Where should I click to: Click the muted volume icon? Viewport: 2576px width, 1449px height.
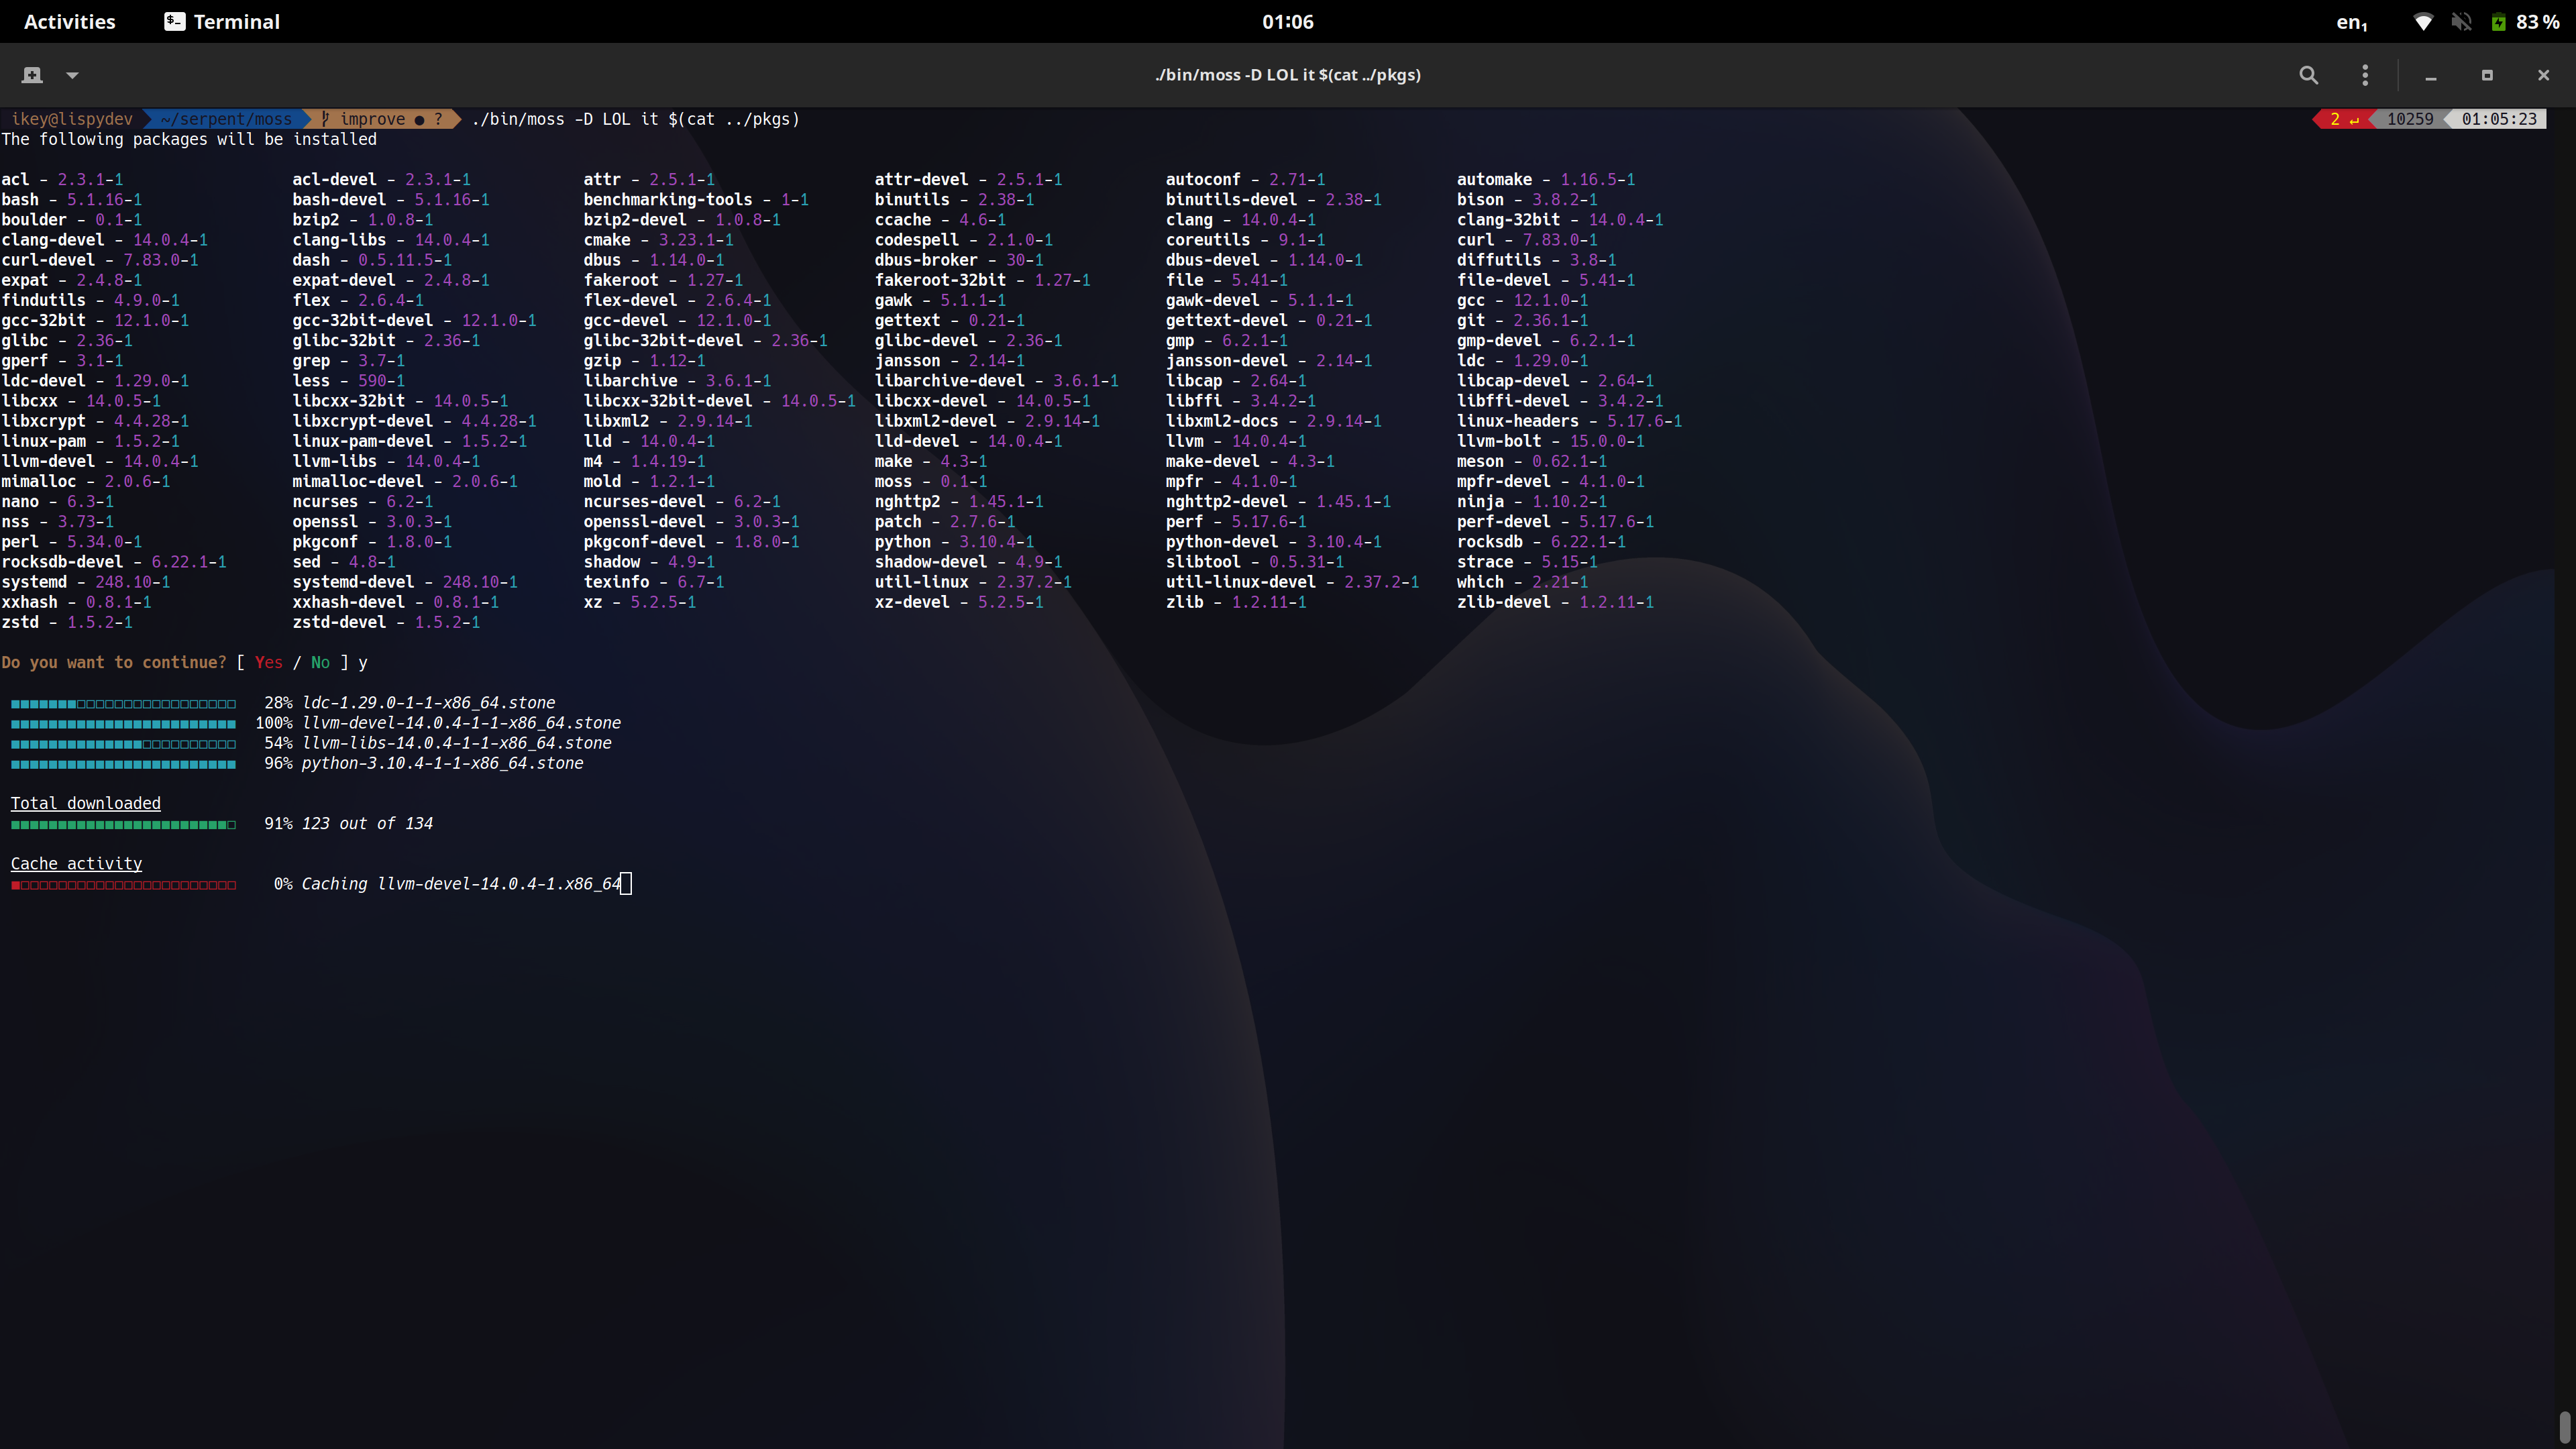point(2461,21)
